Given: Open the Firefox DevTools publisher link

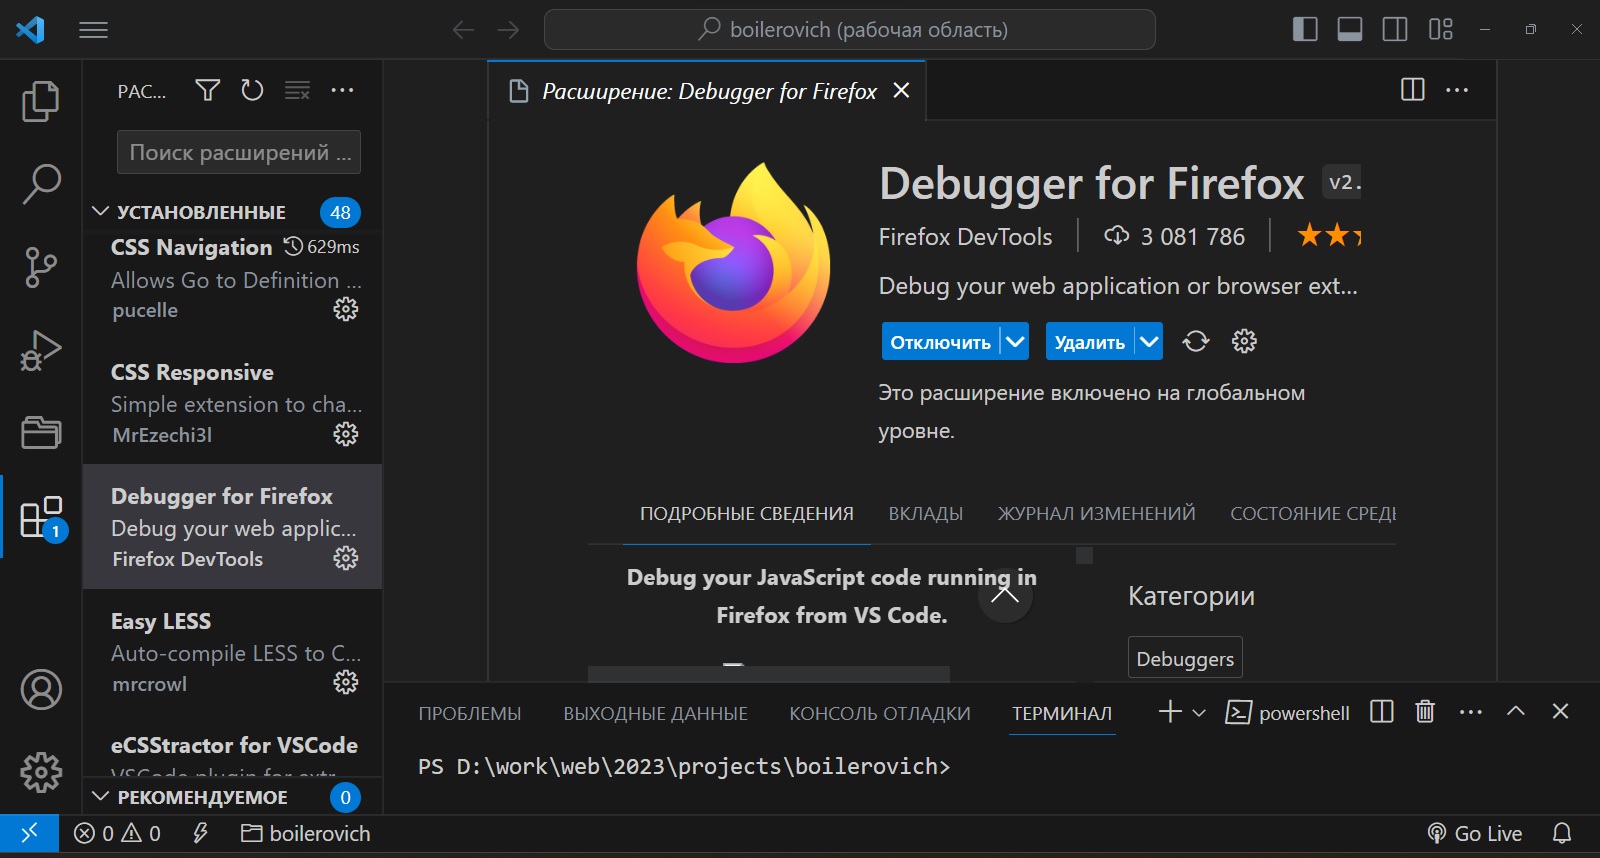Looking at the screenshot, I should [x=965, y=236].
